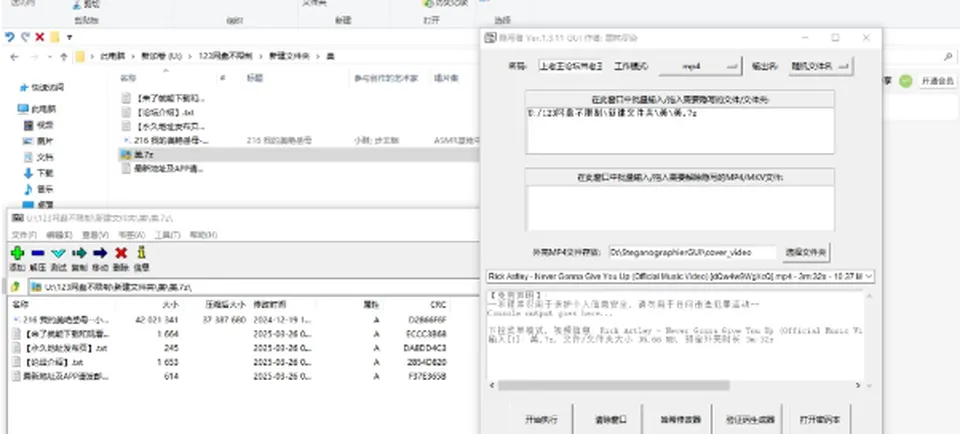The height and width of the screenshot is (434, 960).
Task: Click Explorer's Up arrow navigation icon
Action: coord(64,56)
